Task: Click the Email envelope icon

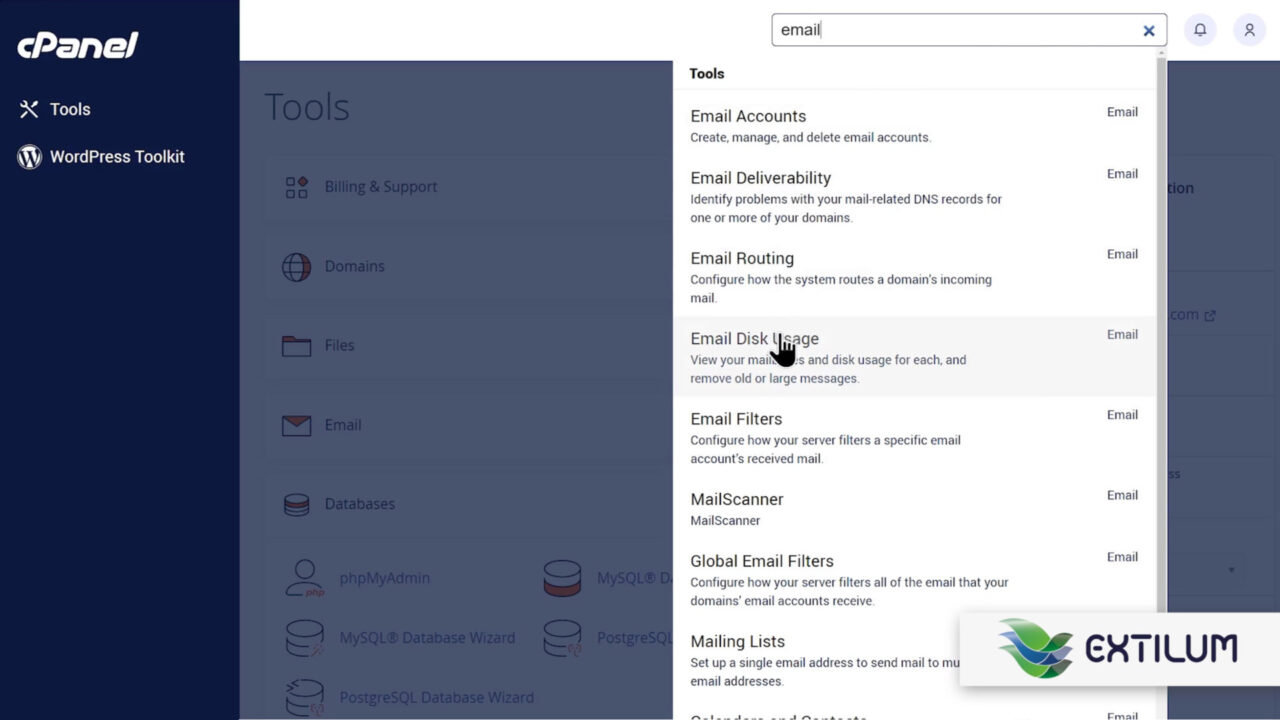Action: click(x=296, y=425)
